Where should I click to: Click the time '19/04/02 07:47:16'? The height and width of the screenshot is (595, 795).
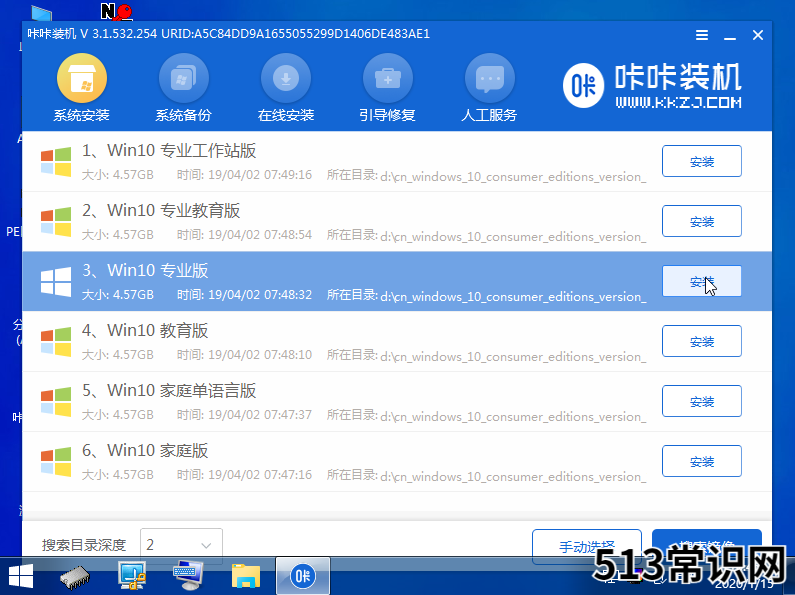pos(260,474)
